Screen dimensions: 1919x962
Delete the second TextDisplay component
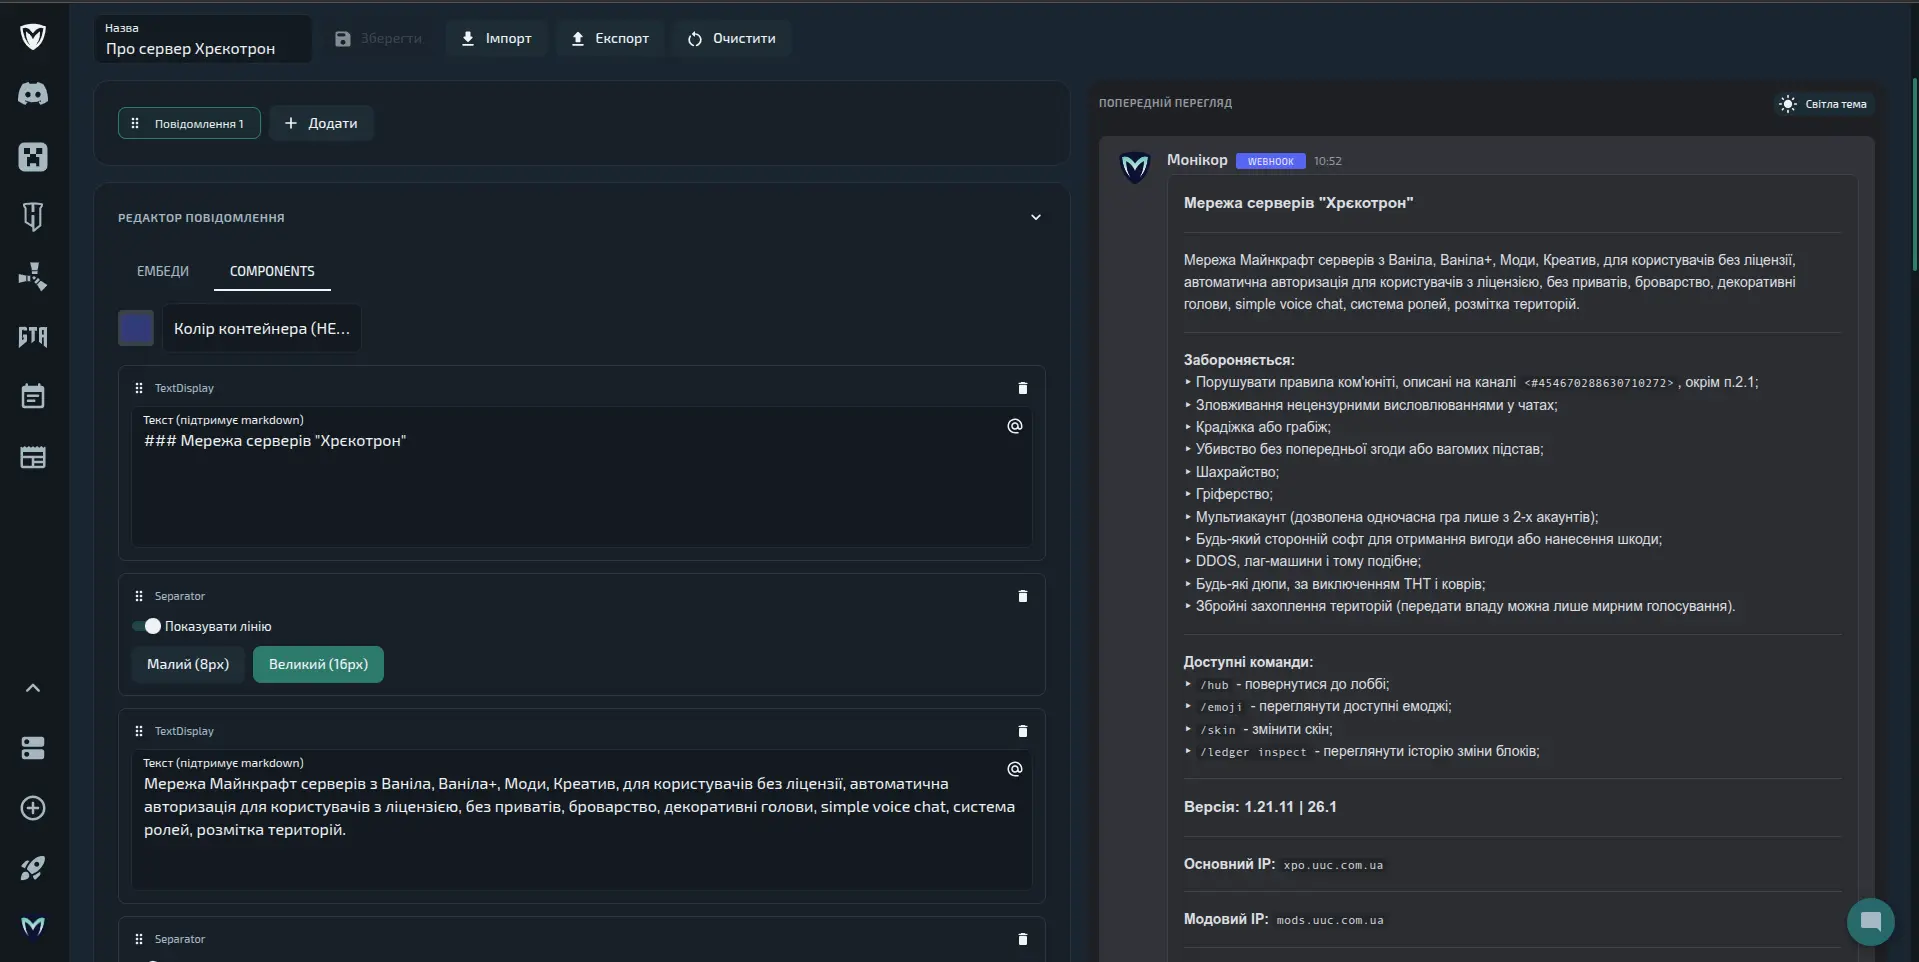coord(1022,731)
